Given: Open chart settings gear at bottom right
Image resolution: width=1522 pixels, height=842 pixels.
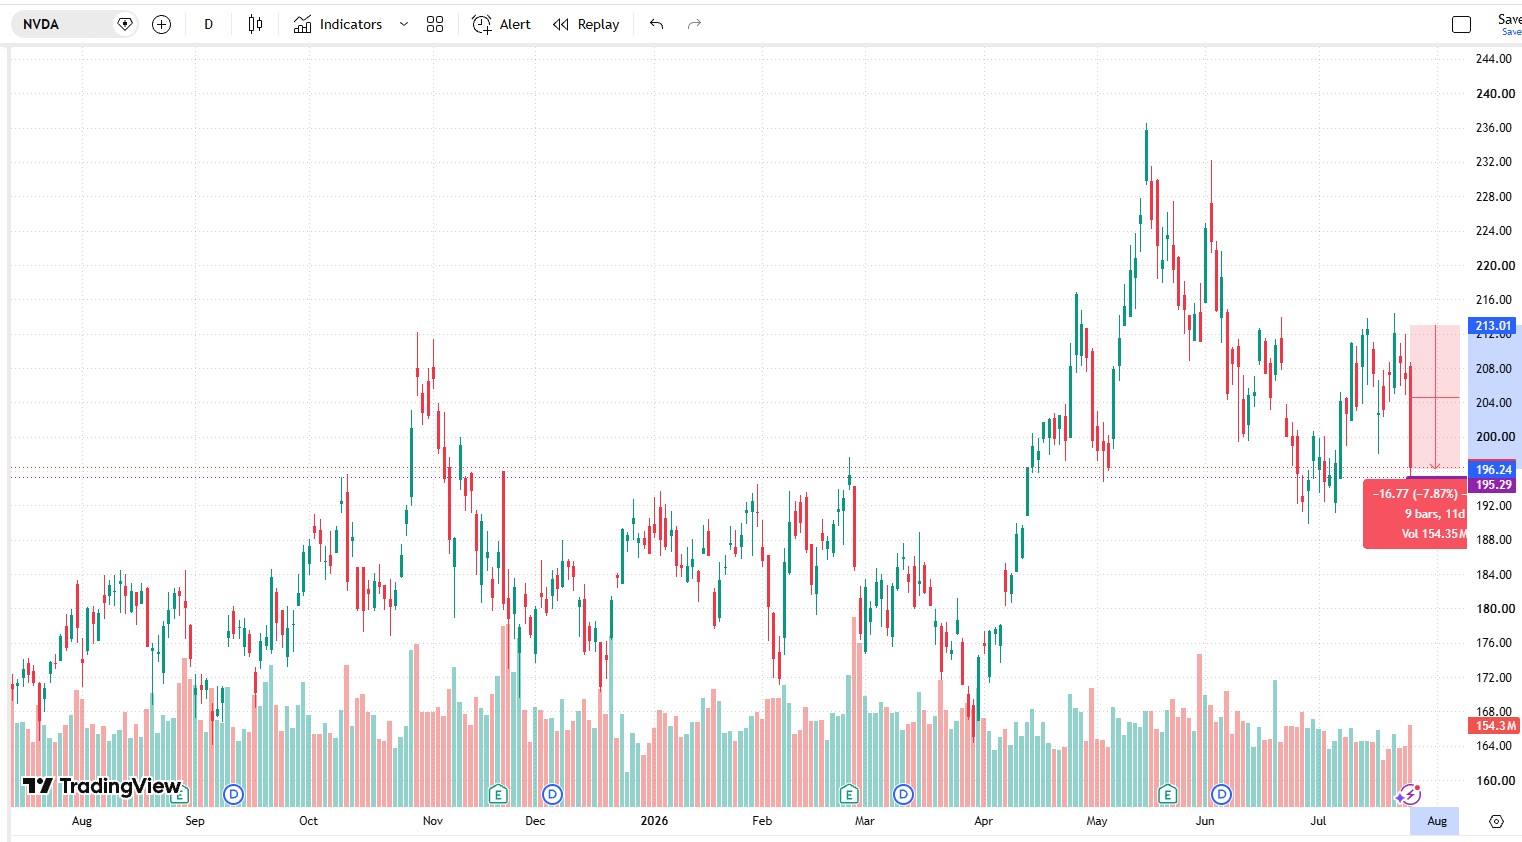Looking at the screenshot, I should pos(1496,821).
